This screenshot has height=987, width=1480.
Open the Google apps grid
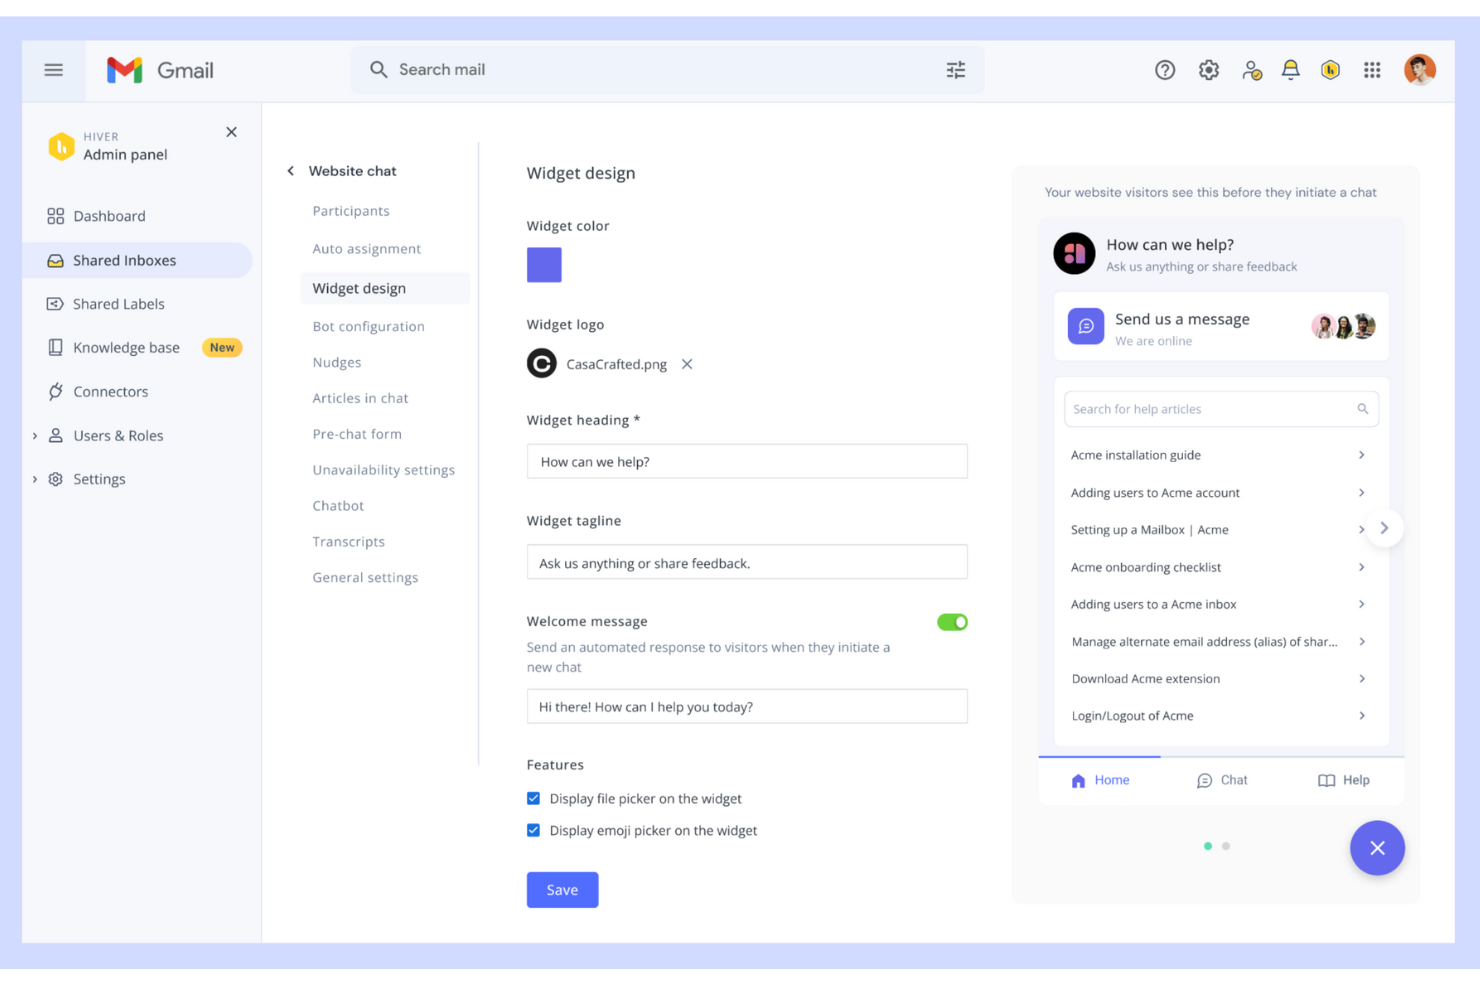[x=1372, y=70]
